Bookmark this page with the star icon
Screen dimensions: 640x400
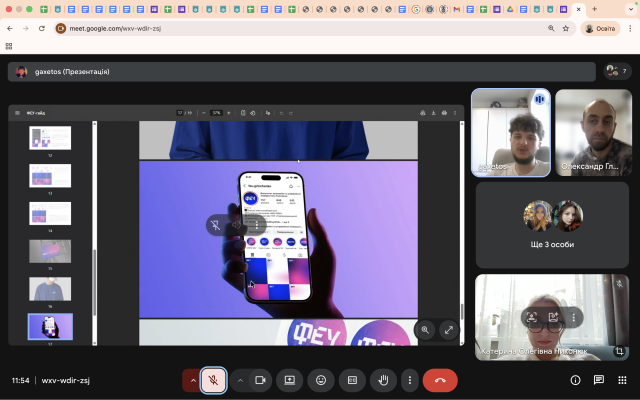569,28
